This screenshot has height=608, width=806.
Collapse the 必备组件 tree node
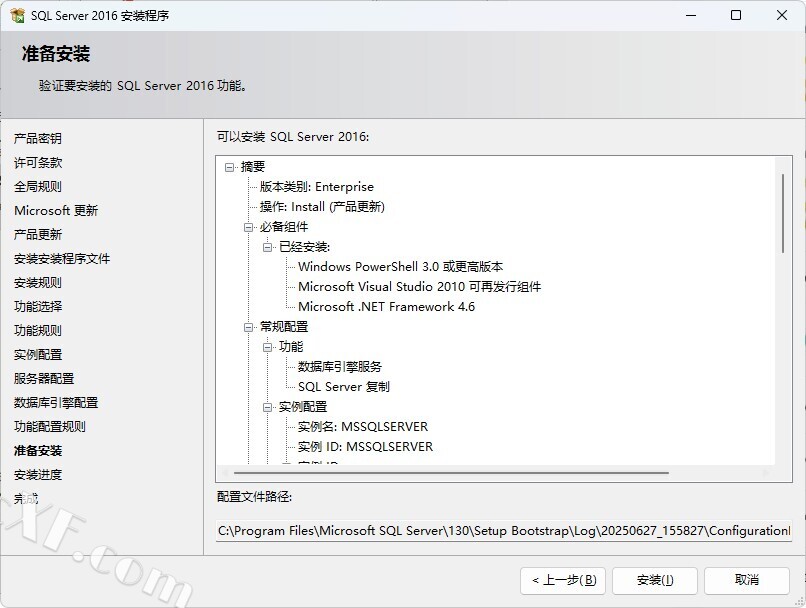point(248,227)
